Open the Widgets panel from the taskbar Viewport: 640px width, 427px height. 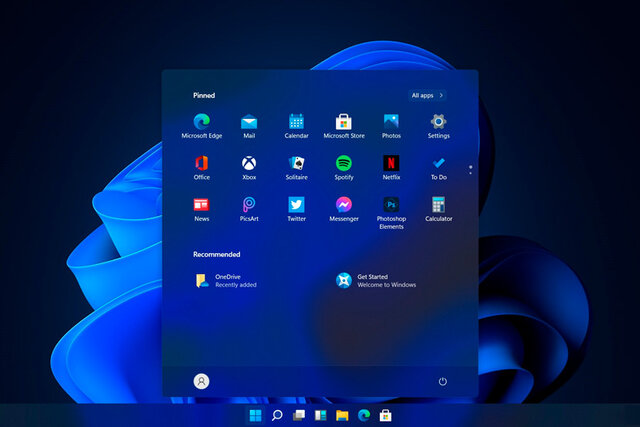(320, 416)
